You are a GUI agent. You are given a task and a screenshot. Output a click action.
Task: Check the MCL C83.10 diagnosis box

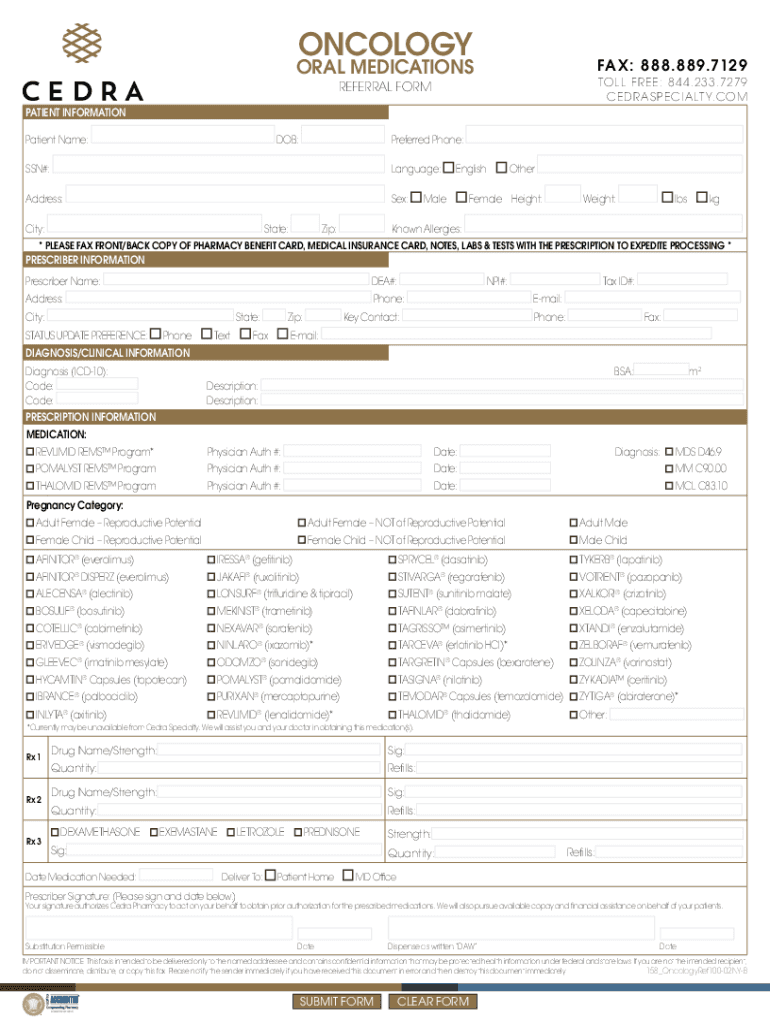669,486
